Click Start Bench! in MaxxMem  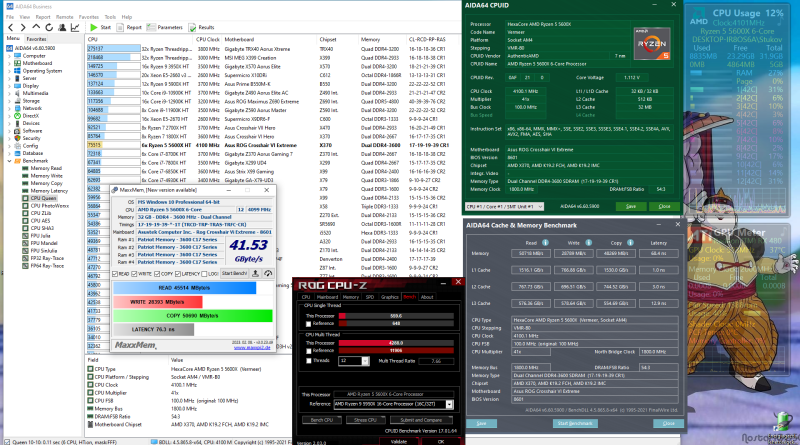click(x=234, y=274)
